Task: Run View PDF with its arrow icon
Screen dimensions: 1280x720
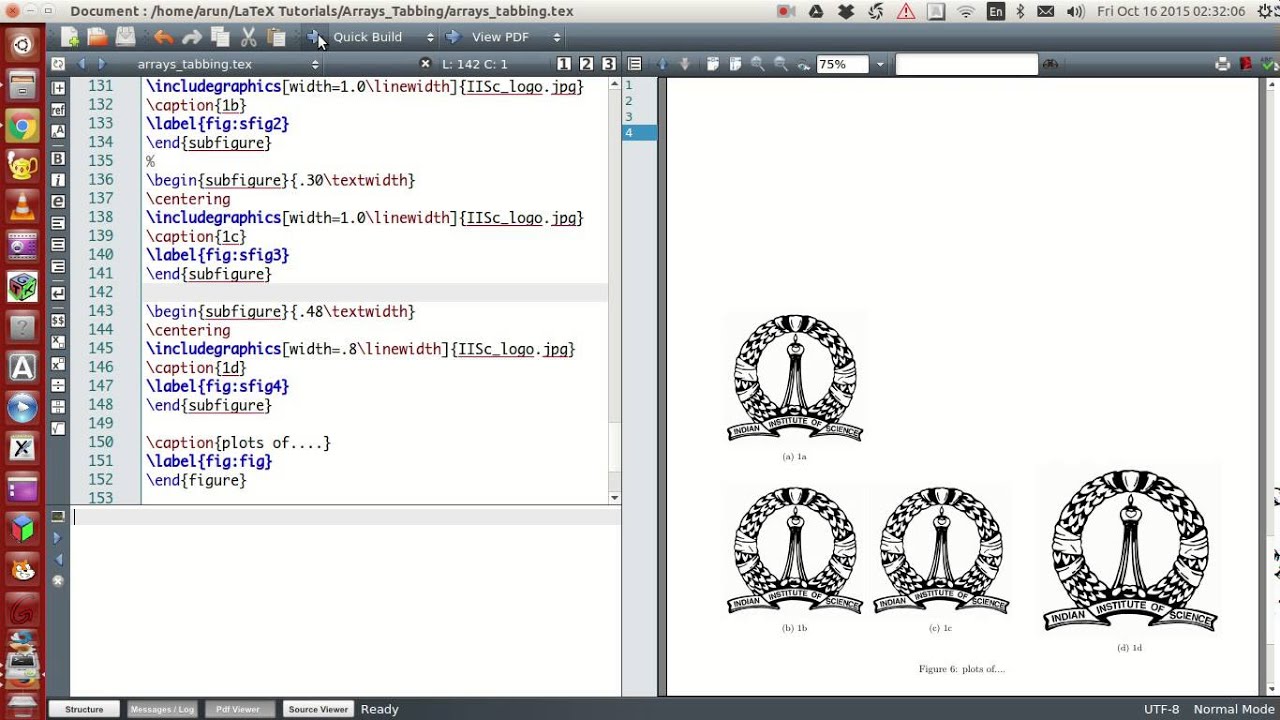Action: [x=453, y=37]
